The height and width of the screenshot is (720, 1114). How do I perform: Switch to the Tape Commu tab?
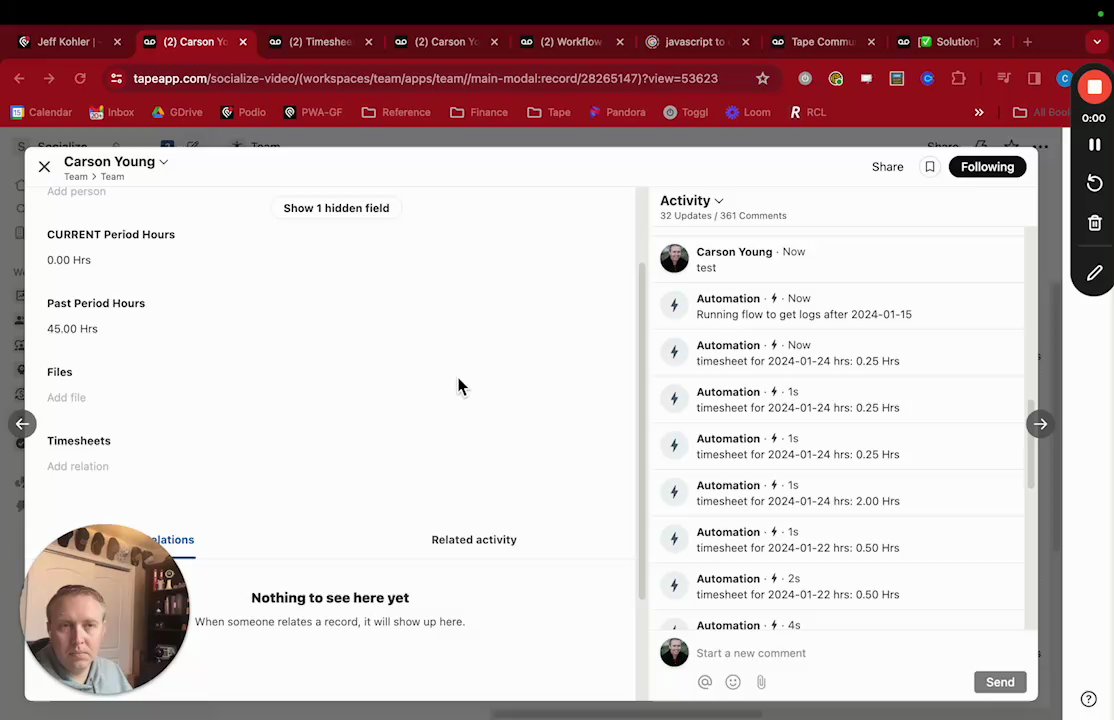coord(823,42)
